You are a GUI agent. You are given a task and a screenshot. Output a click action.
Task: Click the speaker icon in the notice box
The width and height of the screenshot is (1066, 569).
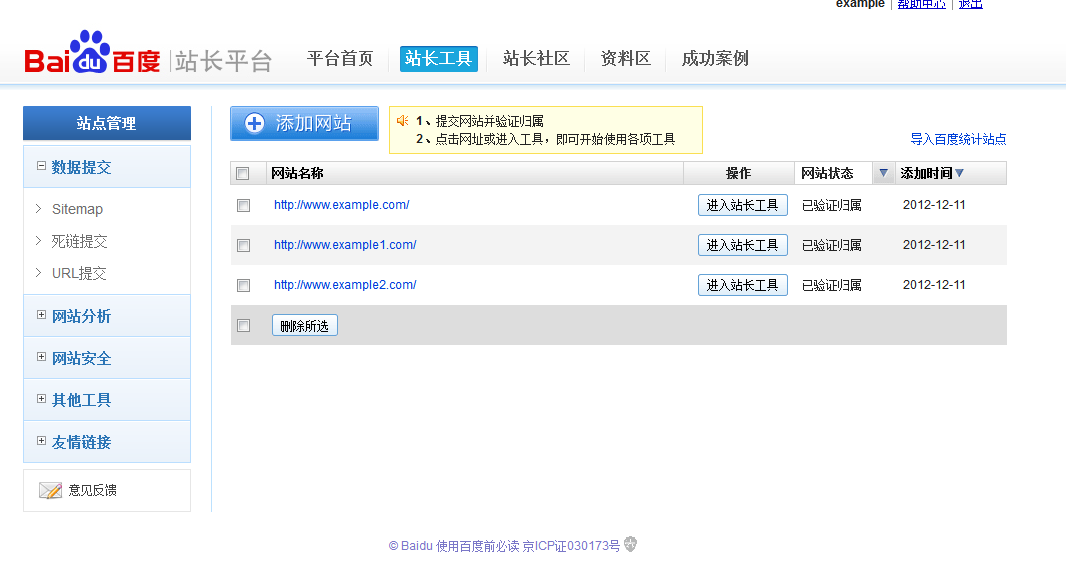(402, 121)
